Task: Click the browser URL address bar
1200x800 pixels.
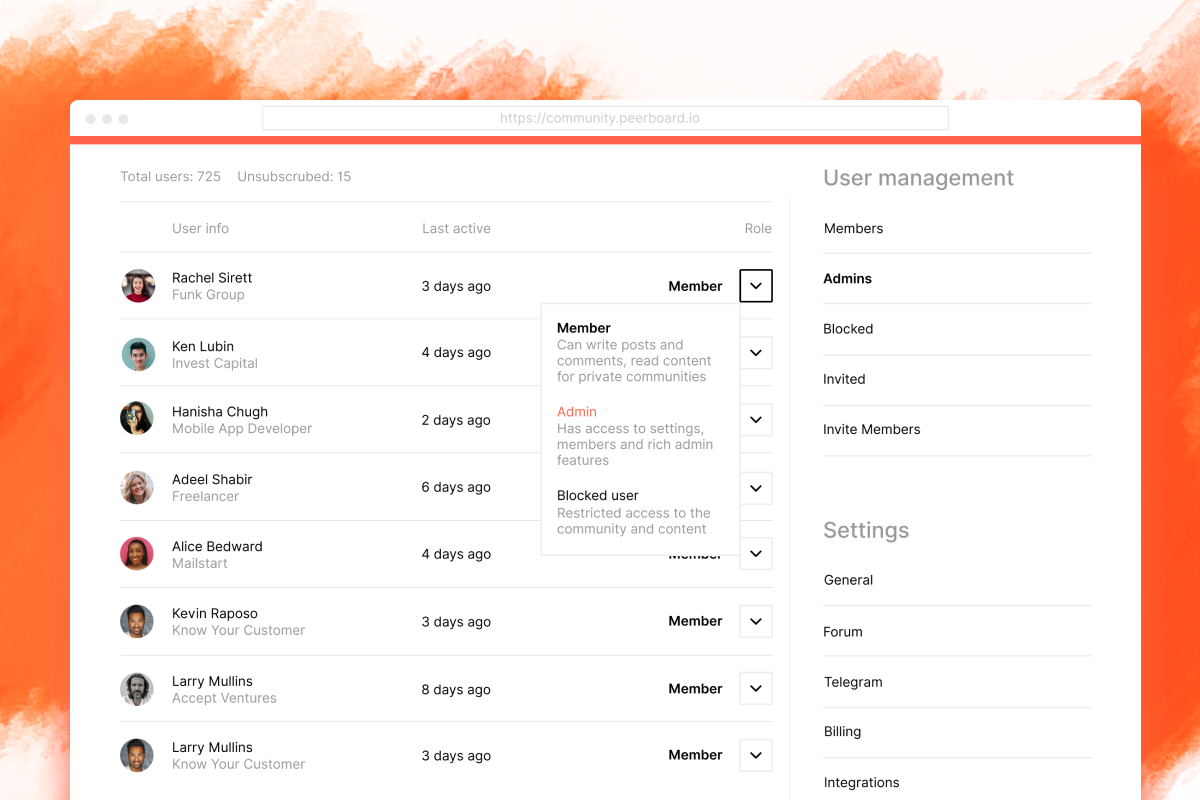Action: [605, 118]
